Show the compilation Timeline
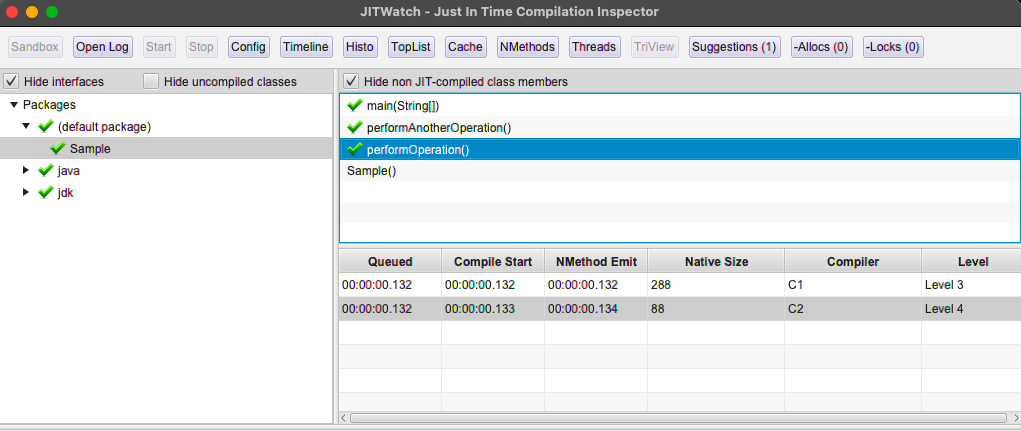The height and width of the screenshot is (431, 1021). click(305, 47)
